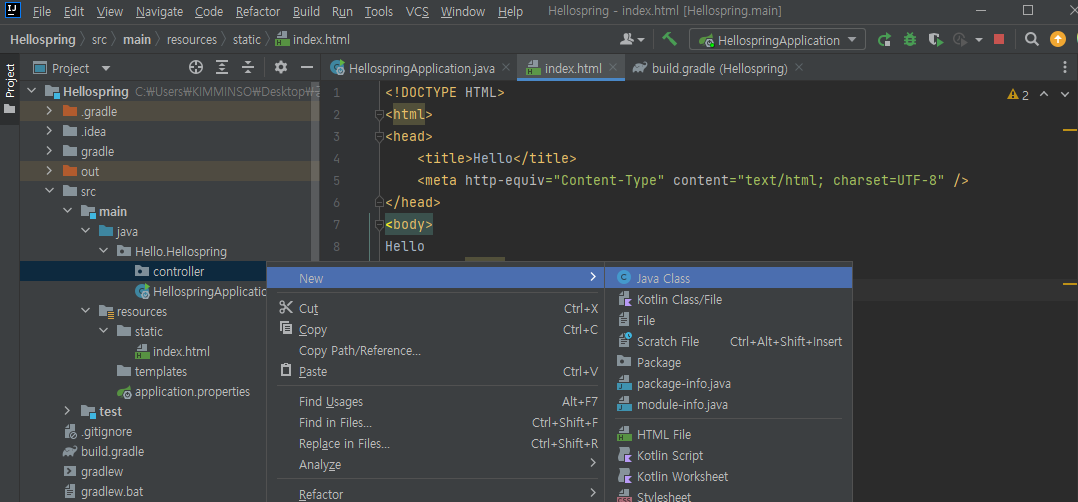This screenshot has height=502, width=1078.
Task: Choose Kotlin Class/File from submenu
Action: tap(728, 300)
